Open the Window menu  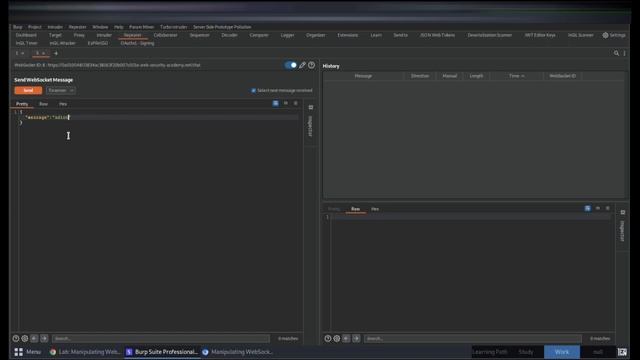point(100,27)
